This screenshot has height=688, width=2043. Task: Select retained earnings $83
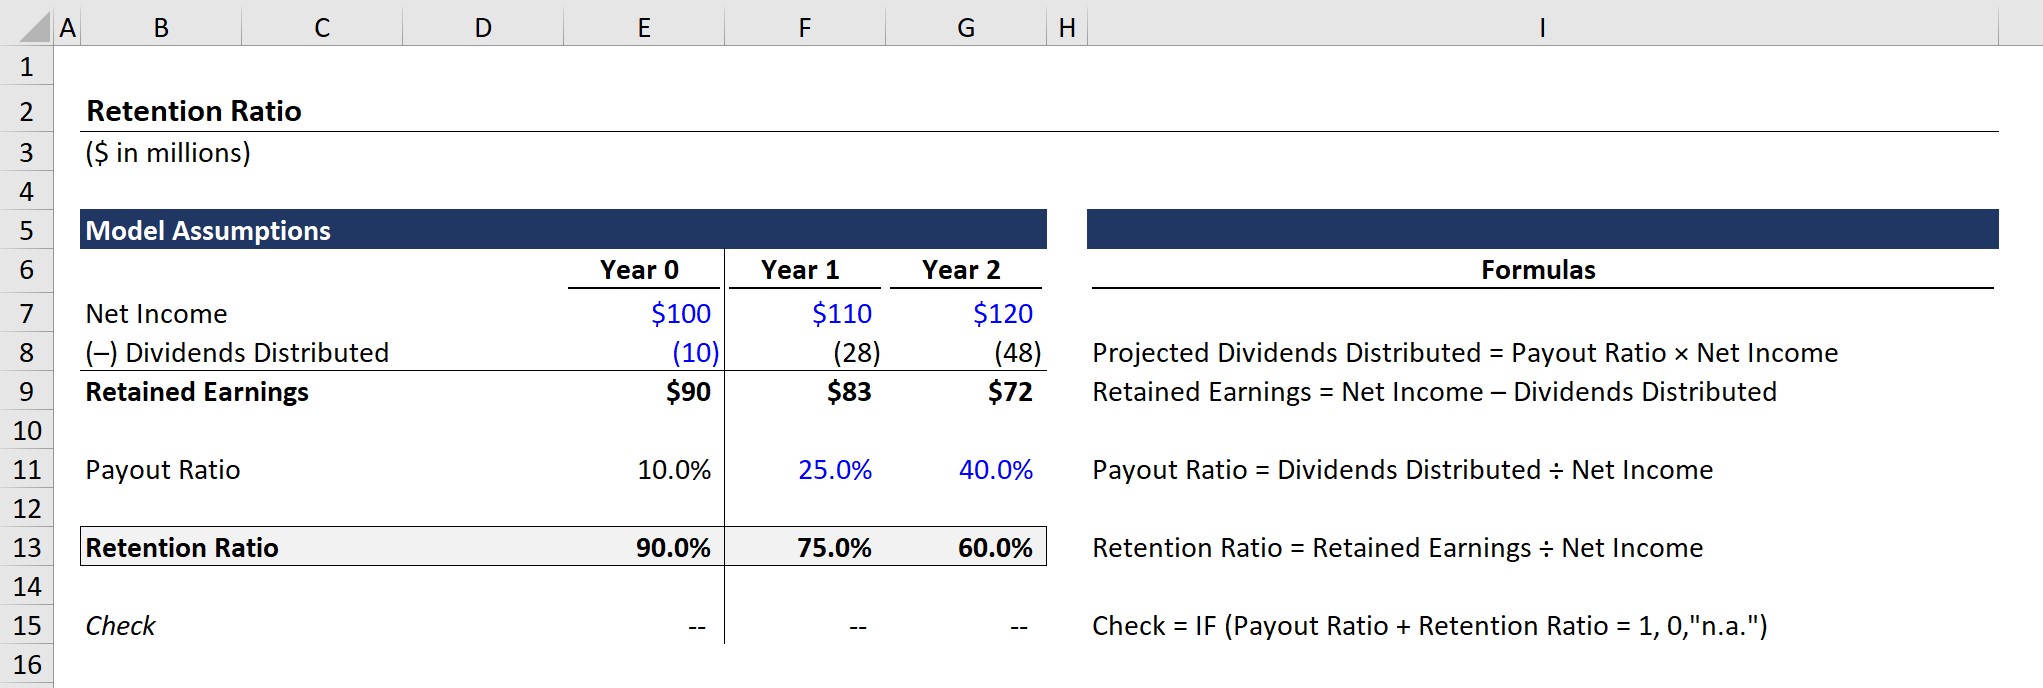pos(849,391)
